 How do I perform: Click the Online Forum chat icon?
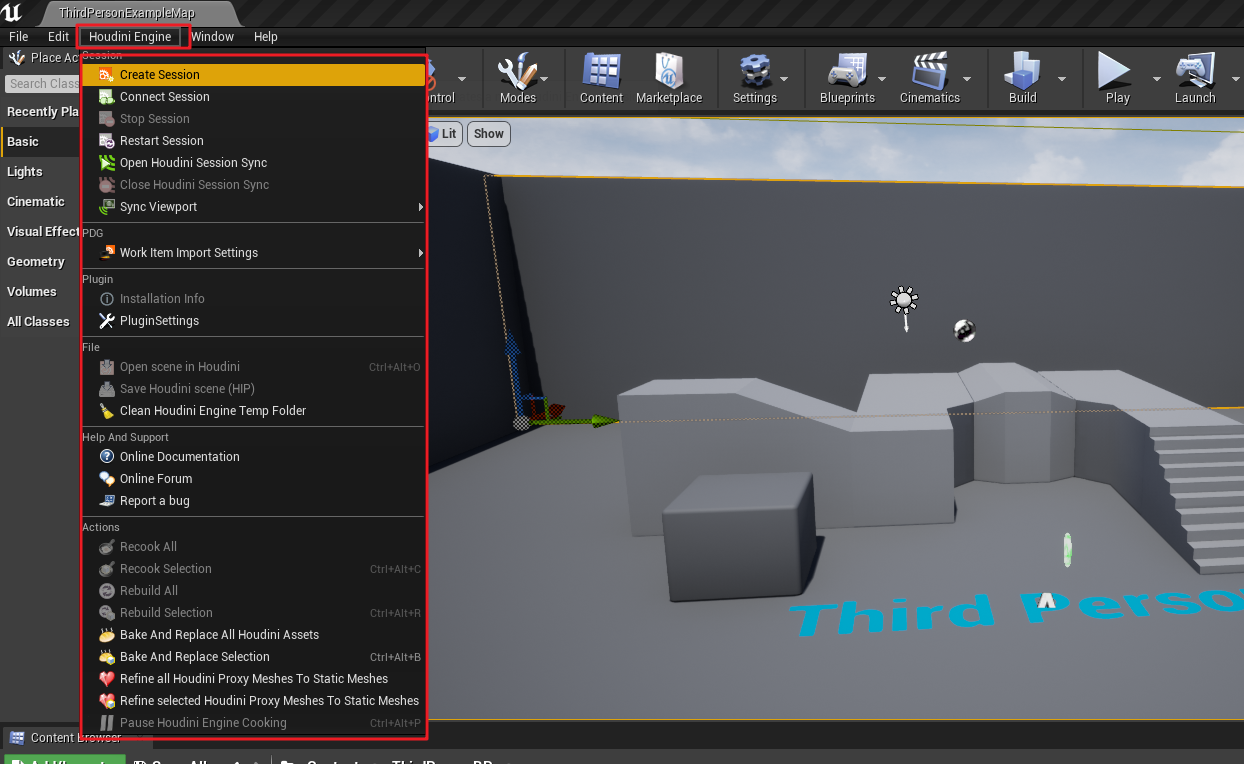tap(106, 479)
